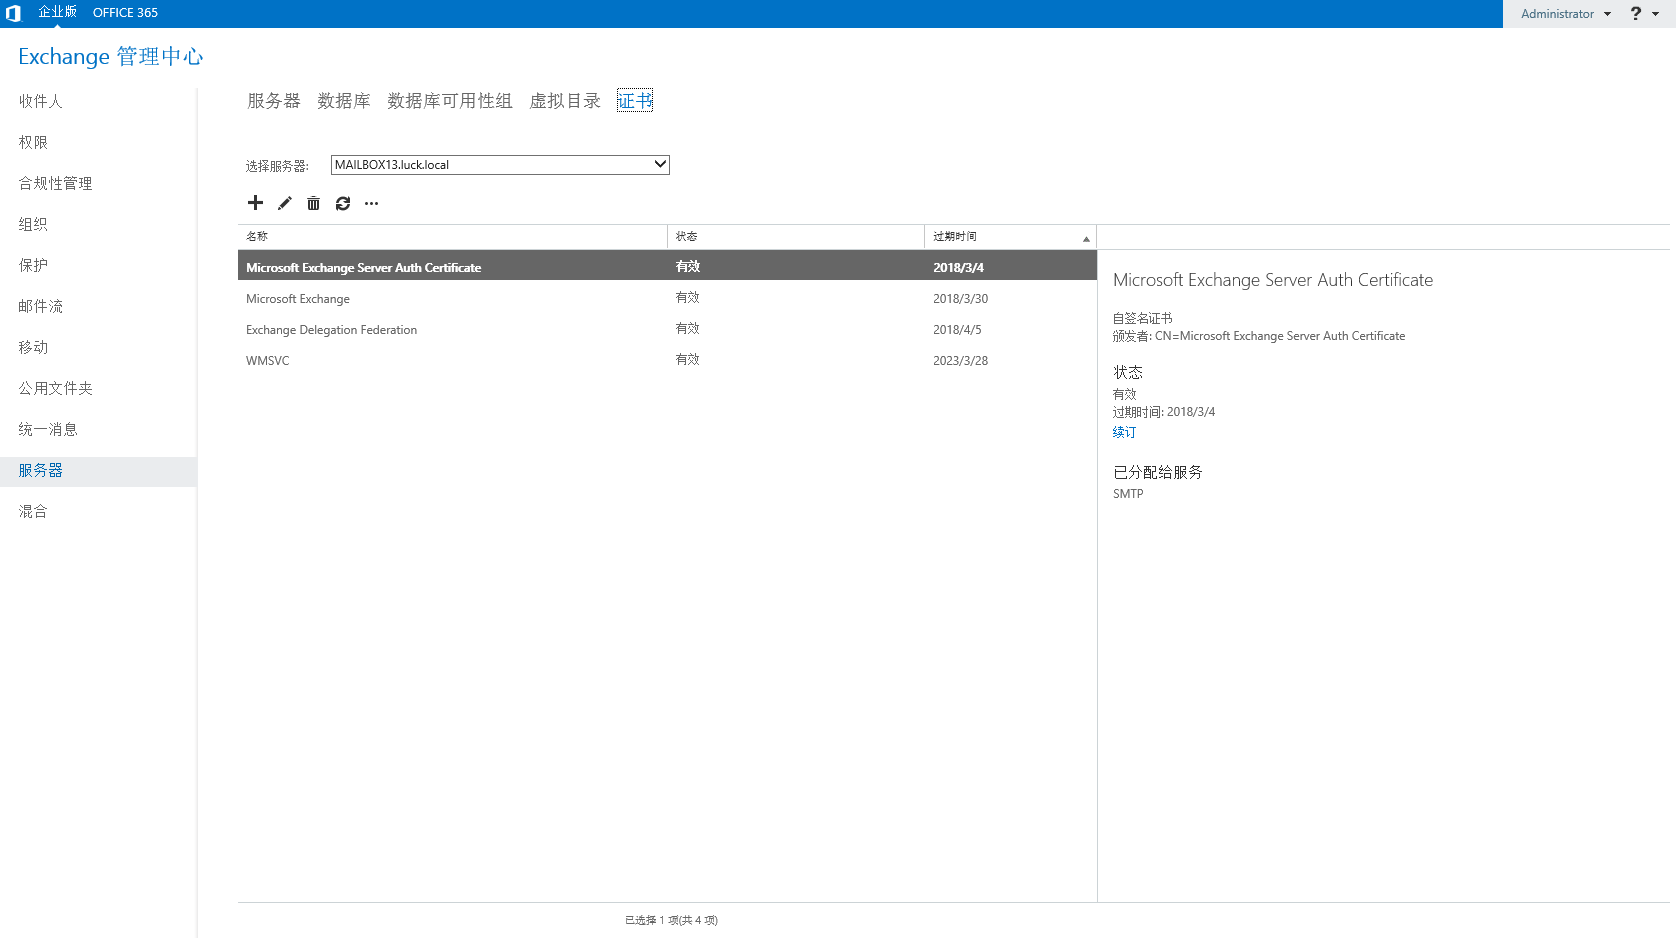Sort by the 过期时间 column header
This screenshot has height=951, width=1676.
click(1008, 237)
